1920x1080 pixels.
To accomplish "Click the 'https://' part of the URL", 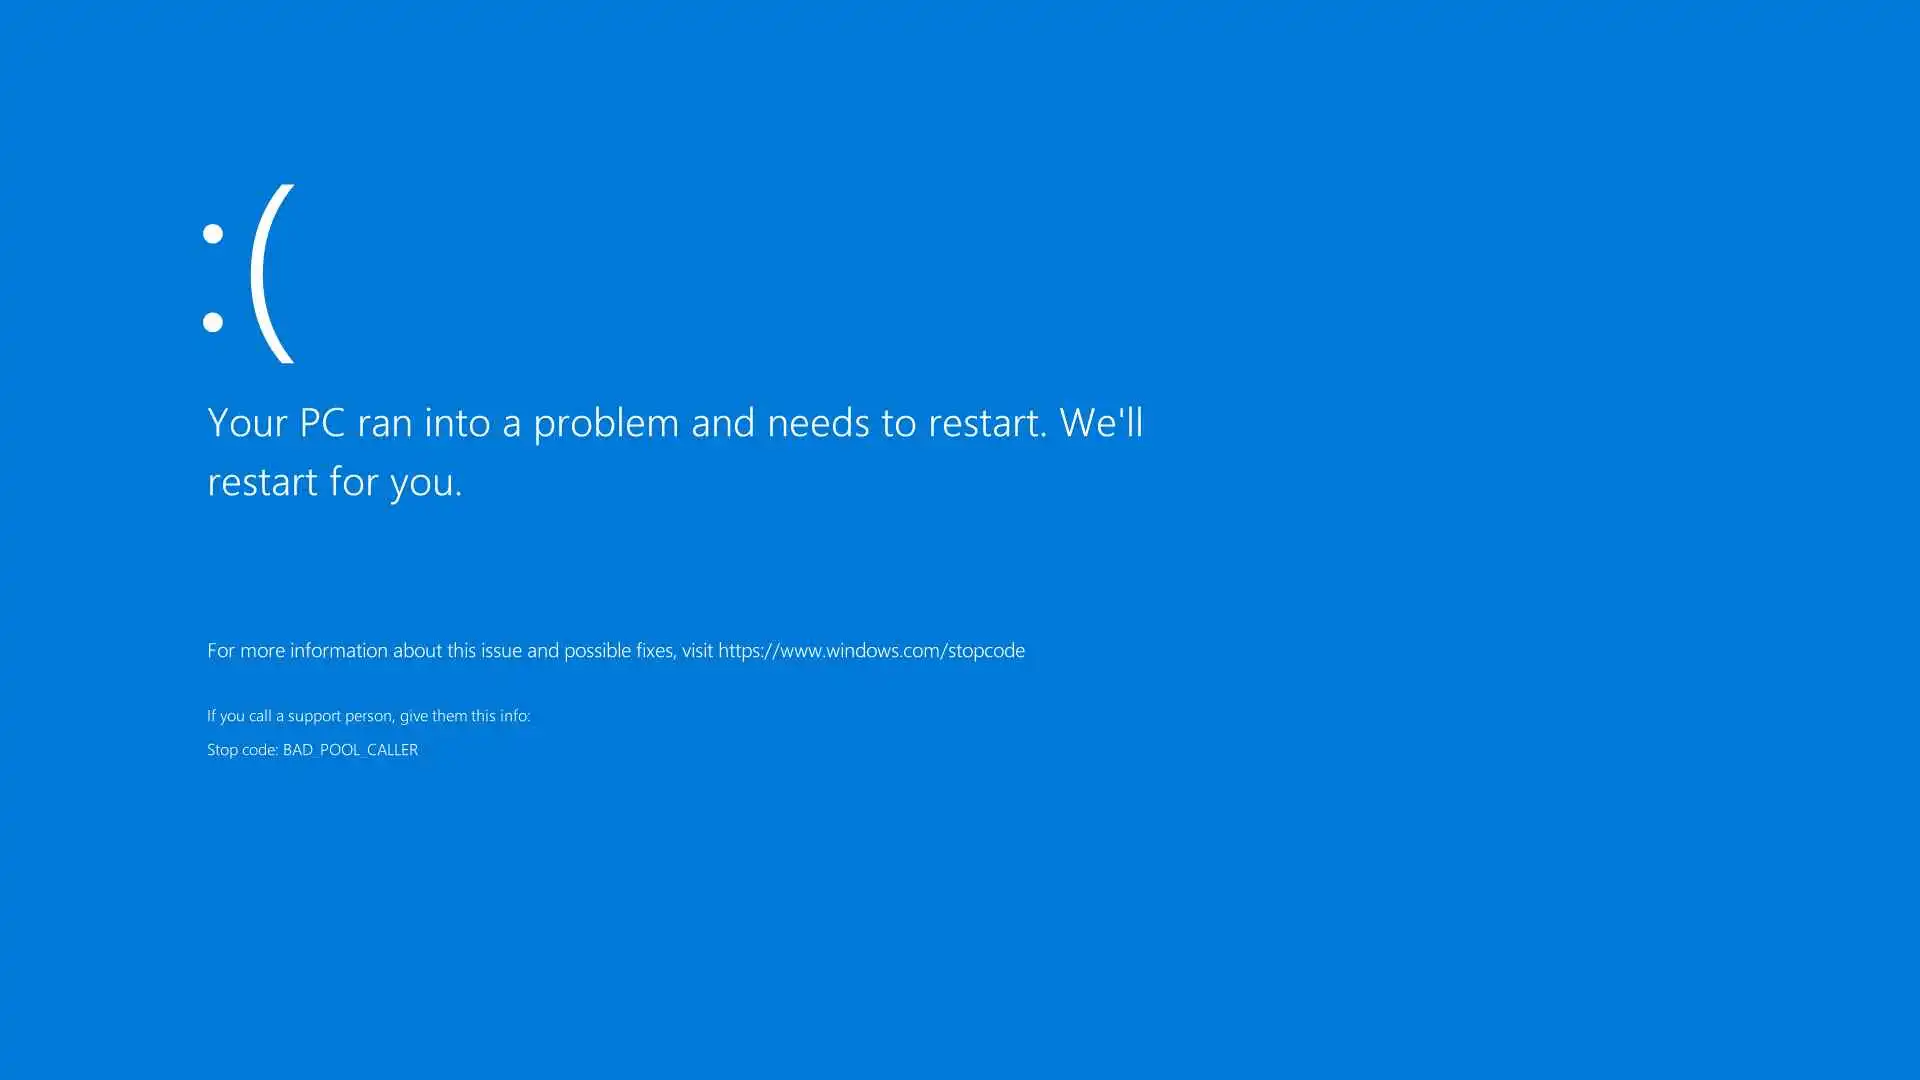I will [x=748, y=651].
